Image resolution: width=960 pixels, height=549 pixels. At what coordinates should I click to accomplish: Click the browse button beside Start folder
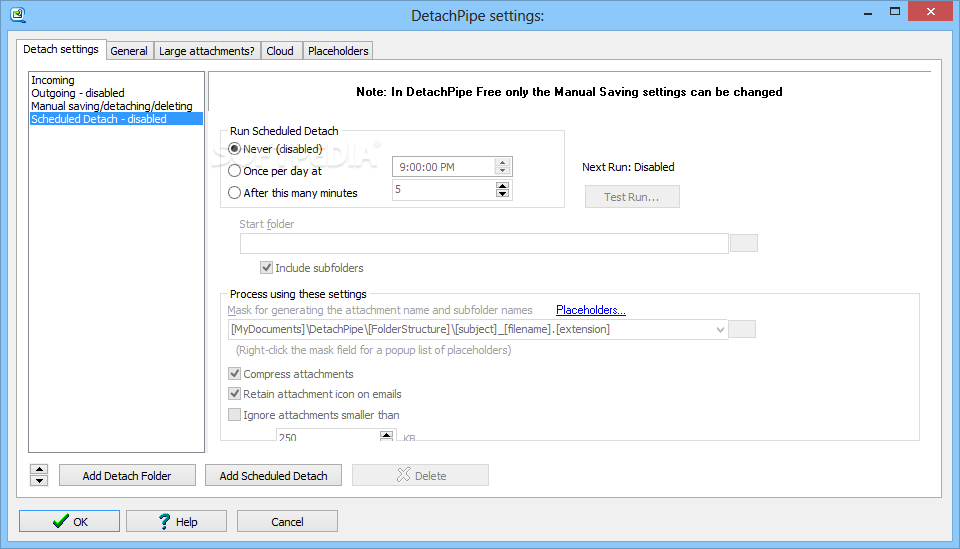click(744, 243)
